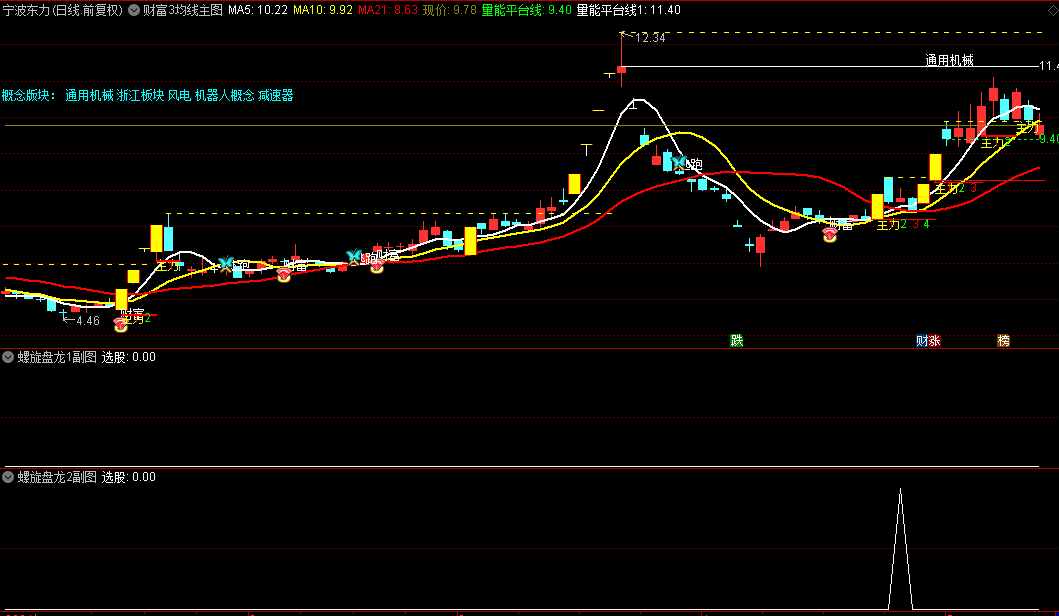Click butterfly signal icon under 12.34 peak

pos(678,161)
